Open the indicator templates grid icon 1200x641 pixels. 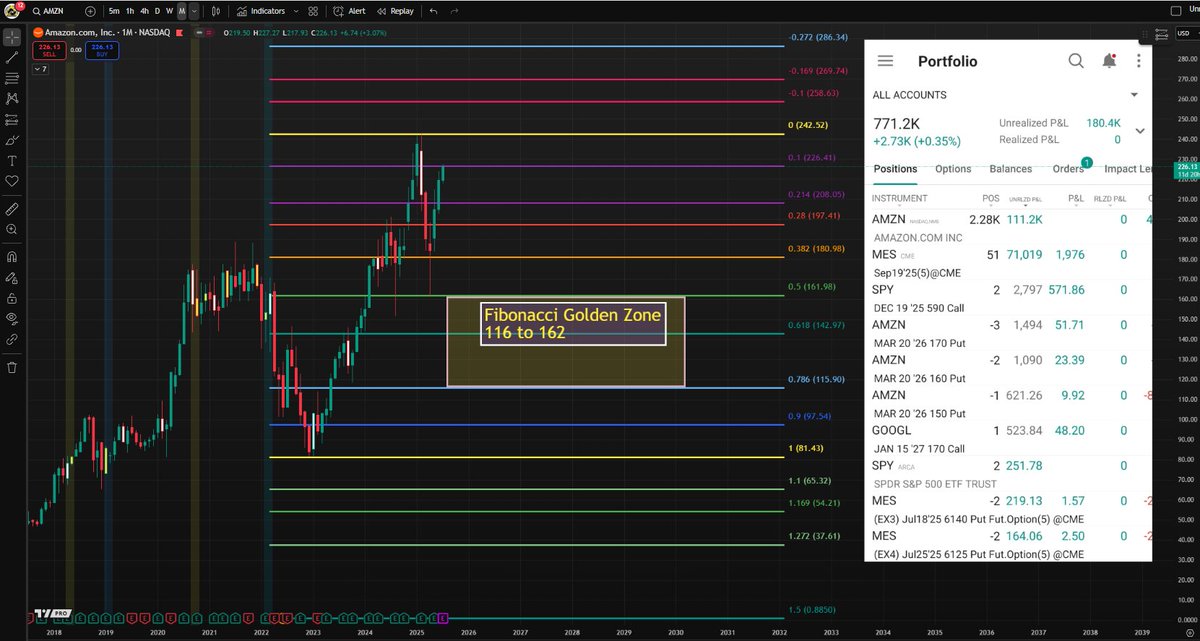(315, 11)
